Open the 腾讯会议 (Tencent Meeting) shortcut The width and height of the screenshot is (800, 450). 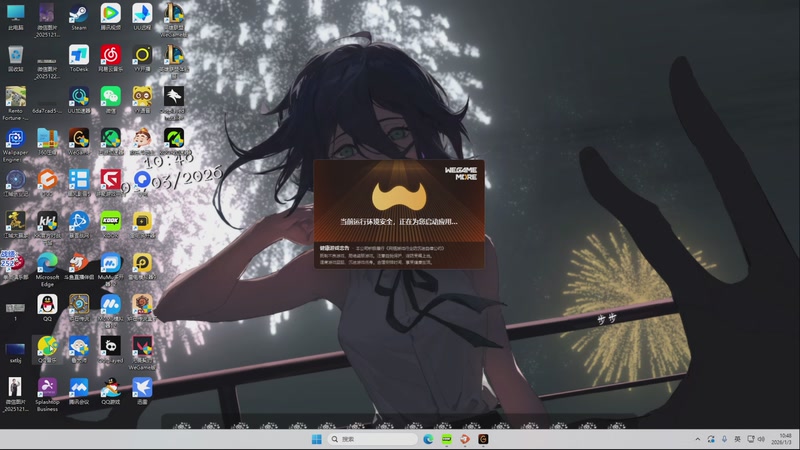[x=79, y=391]
